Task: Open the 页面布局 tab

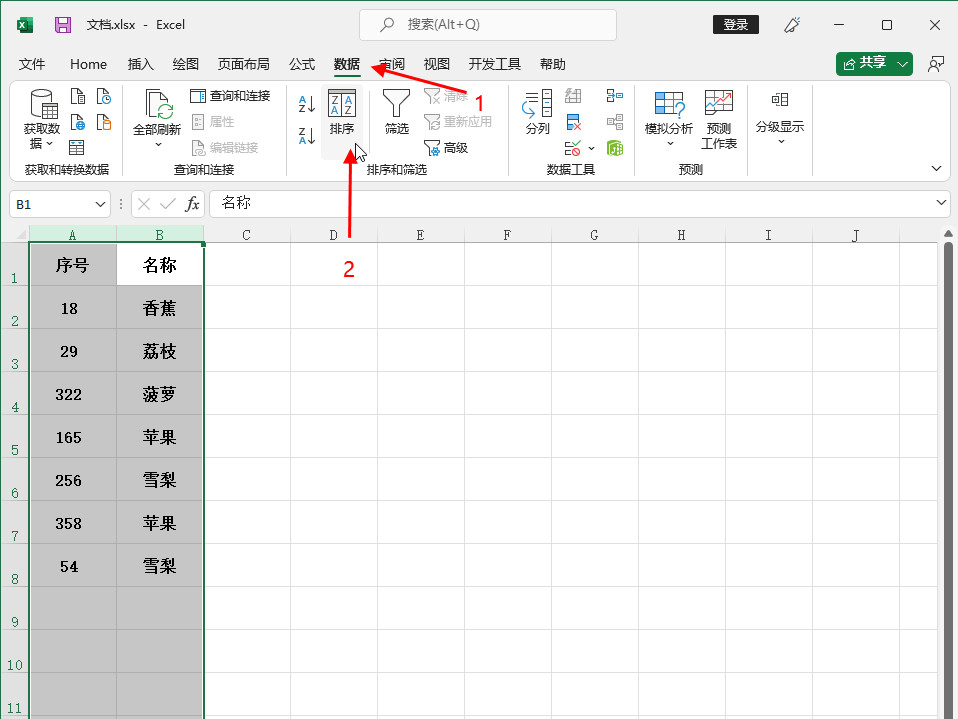Action: [244, 64]
